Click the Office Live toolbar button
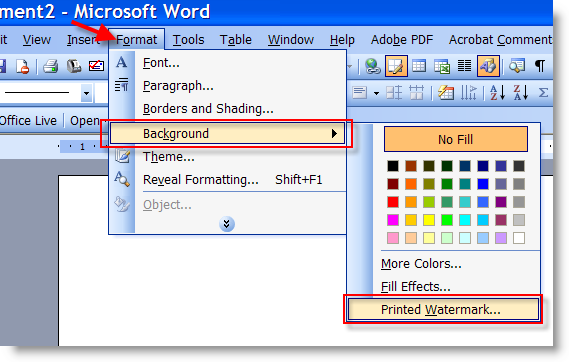Image resolution: width=569 pixels, height=362 pixels. pyautogui.click(x=28, y=120)
